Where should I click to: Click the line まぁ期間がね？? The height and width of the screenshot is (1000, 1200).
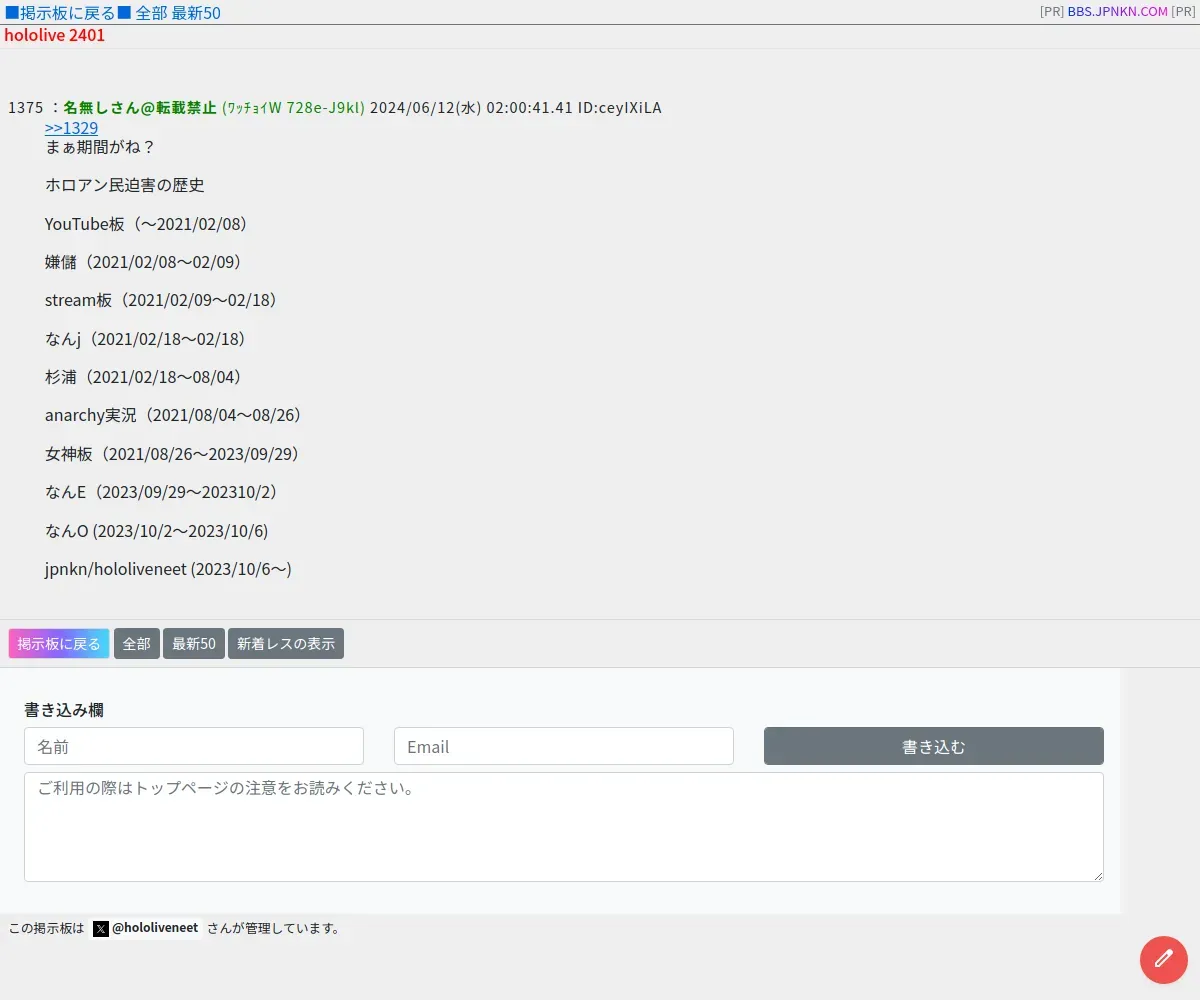[101, 147]
